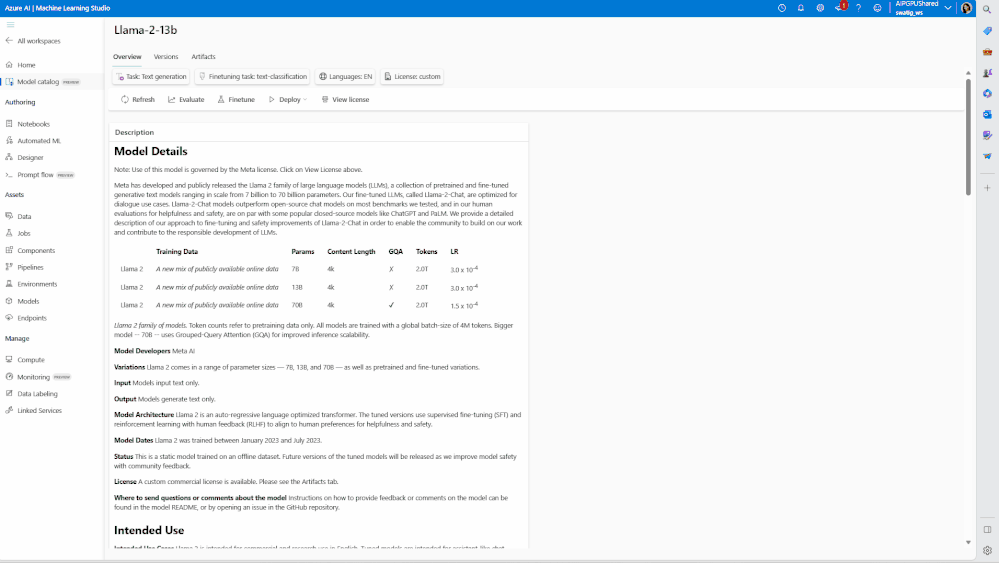Toggle the hamburger navigation menu
Viewport: 999px width, 563px height.
pos(10,25)
